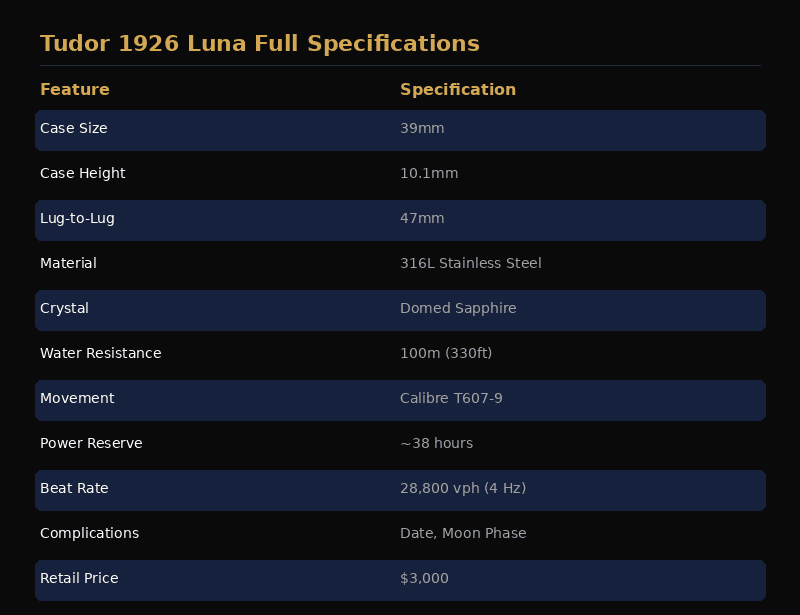Select the '100m (330ft)' value
The width and height of the screenshot is (800, 615).
pyautogui.click(x=446, y=353)
